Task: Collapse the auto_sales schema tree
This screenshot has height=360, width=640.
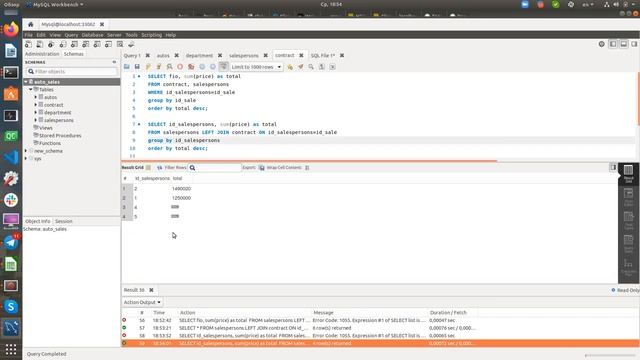Action: pos(26,82)
